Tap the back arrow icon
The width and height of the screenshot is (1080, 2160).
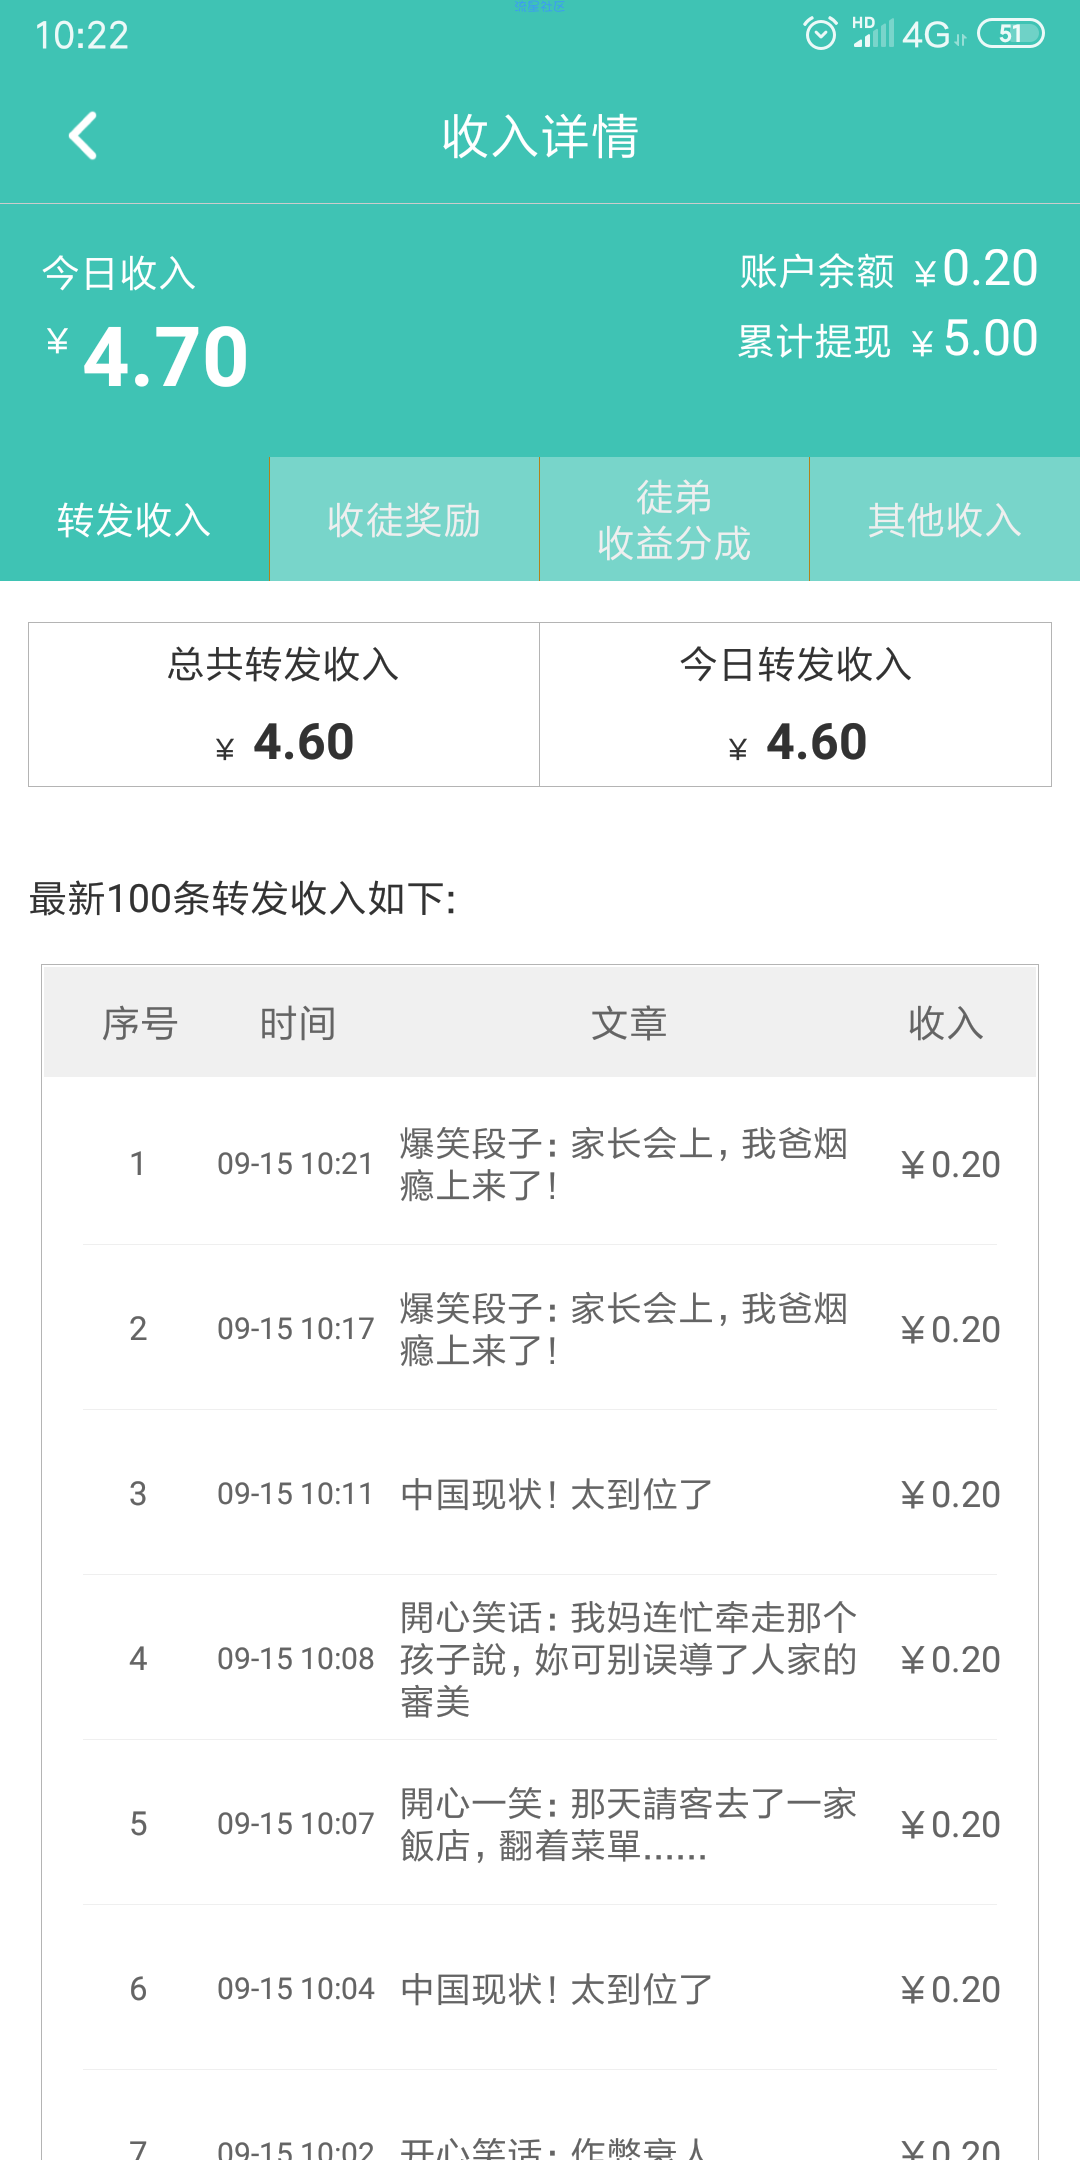tap(83, 136)
